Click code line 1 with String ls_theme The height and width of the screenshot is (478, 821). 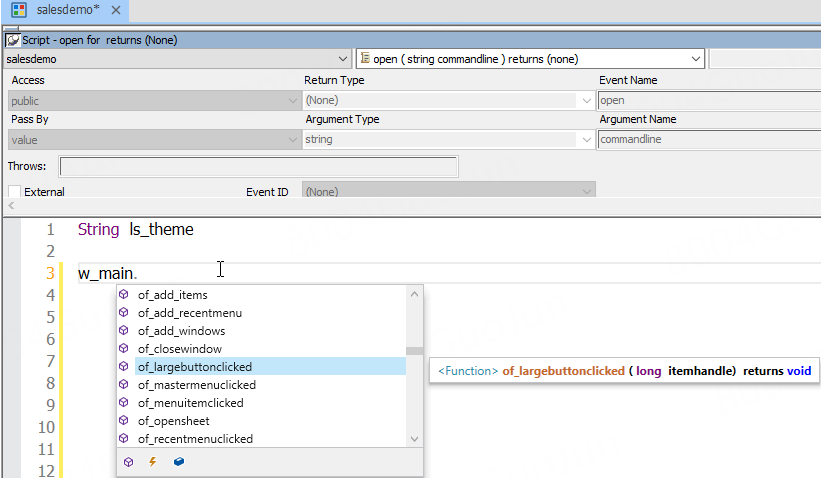pyautogui.click(x=135, y=230)
